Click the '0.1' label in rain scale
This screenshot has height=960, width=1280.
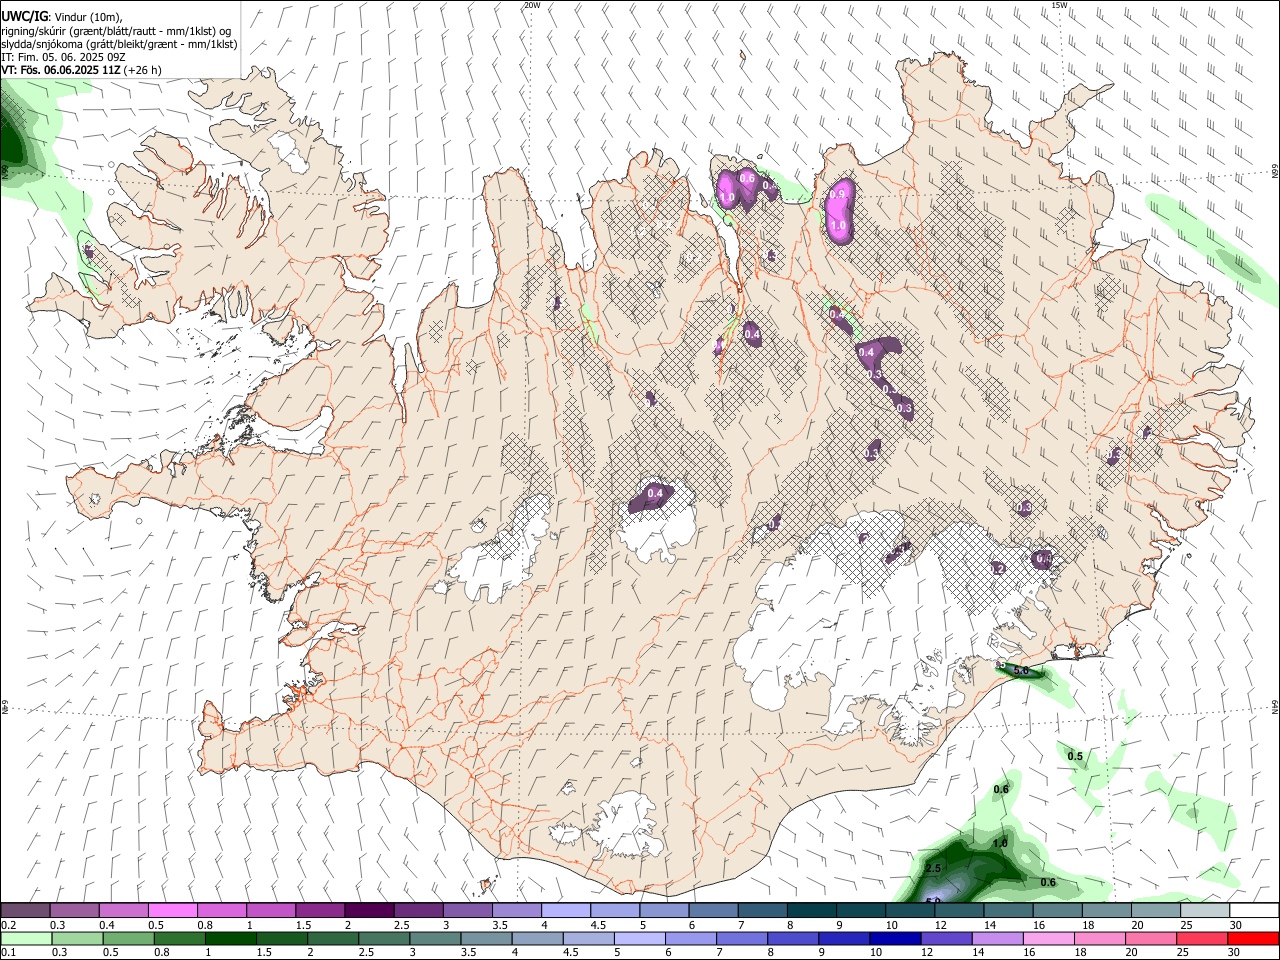coord(9,952)
